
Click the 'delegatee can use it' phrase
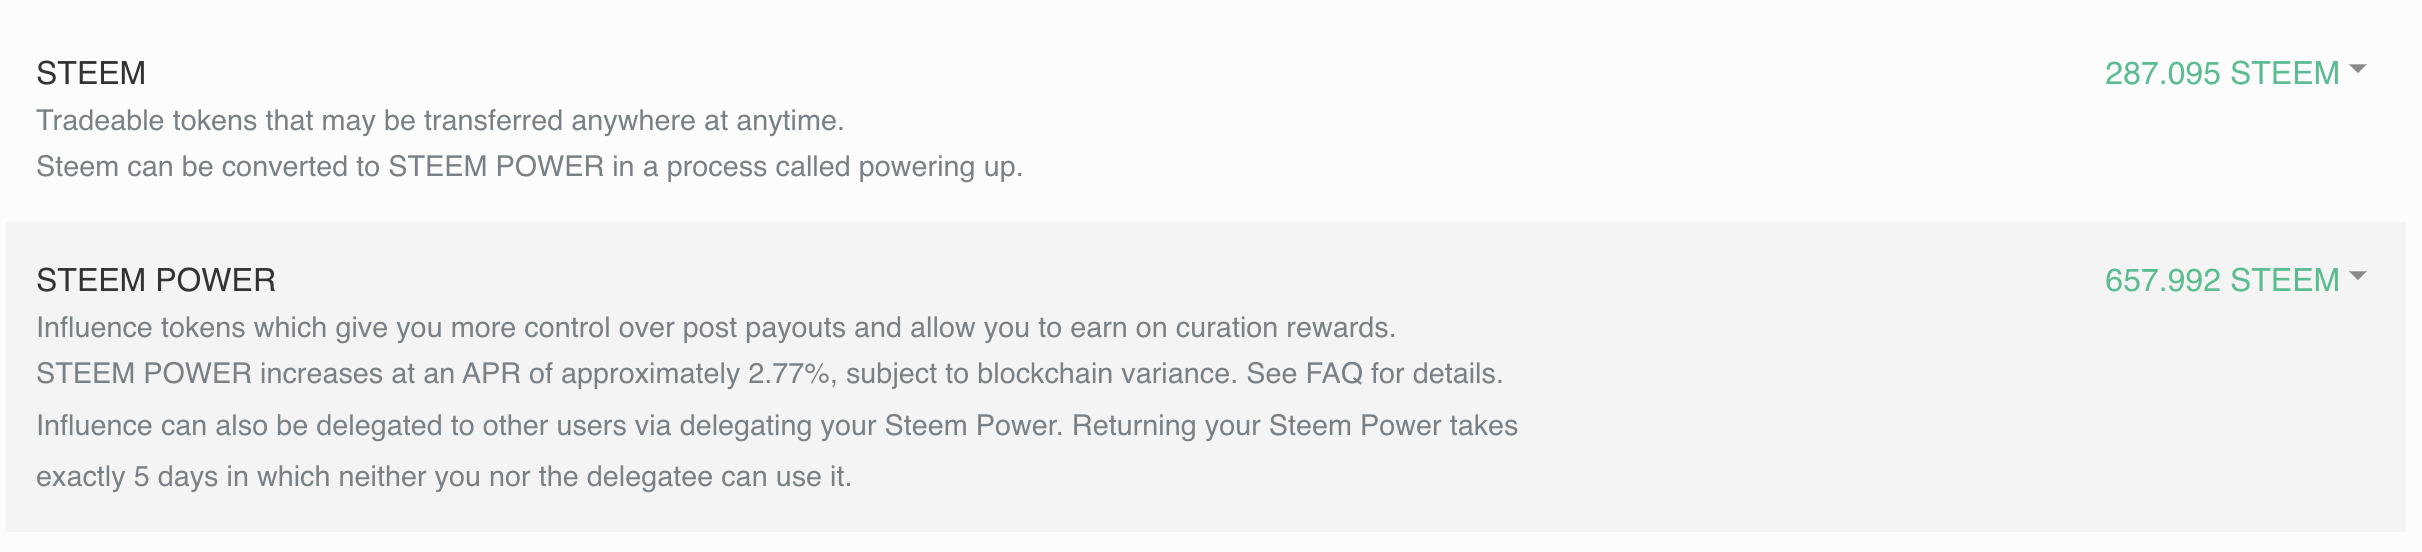(x=718, y=477)
